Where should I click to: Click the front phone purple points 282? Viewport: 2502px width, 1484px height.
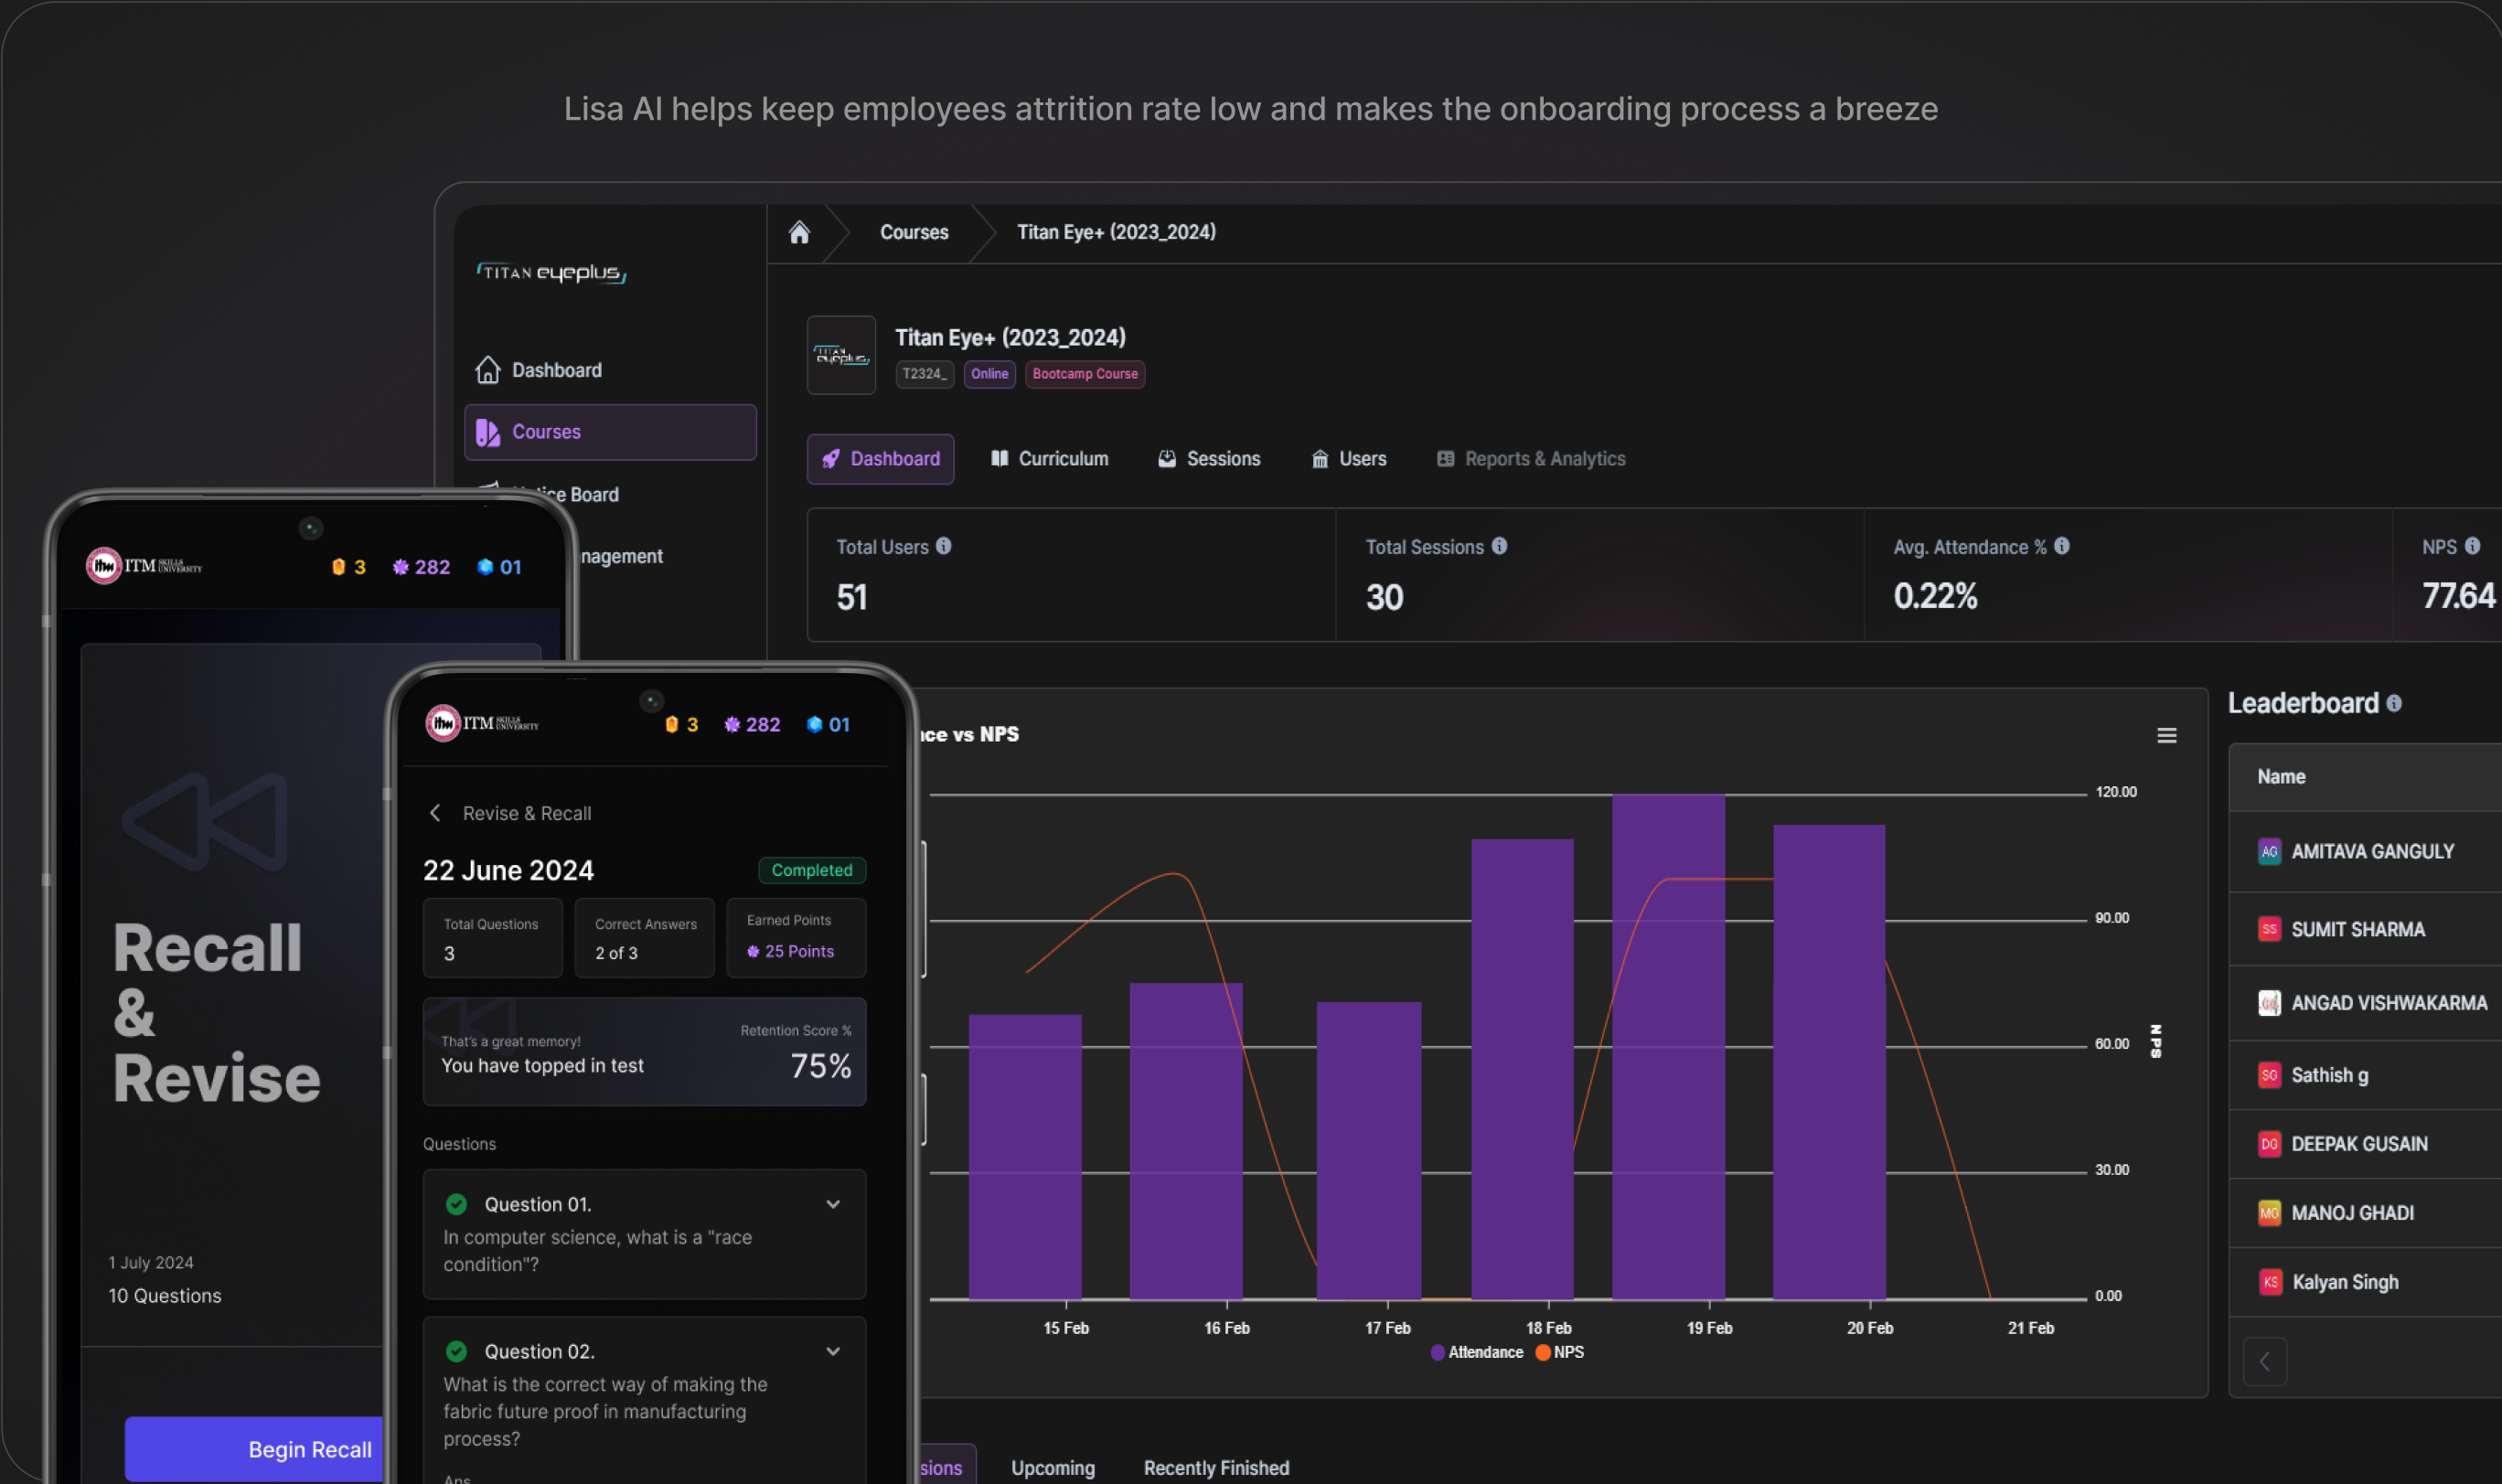coord(752,724)
